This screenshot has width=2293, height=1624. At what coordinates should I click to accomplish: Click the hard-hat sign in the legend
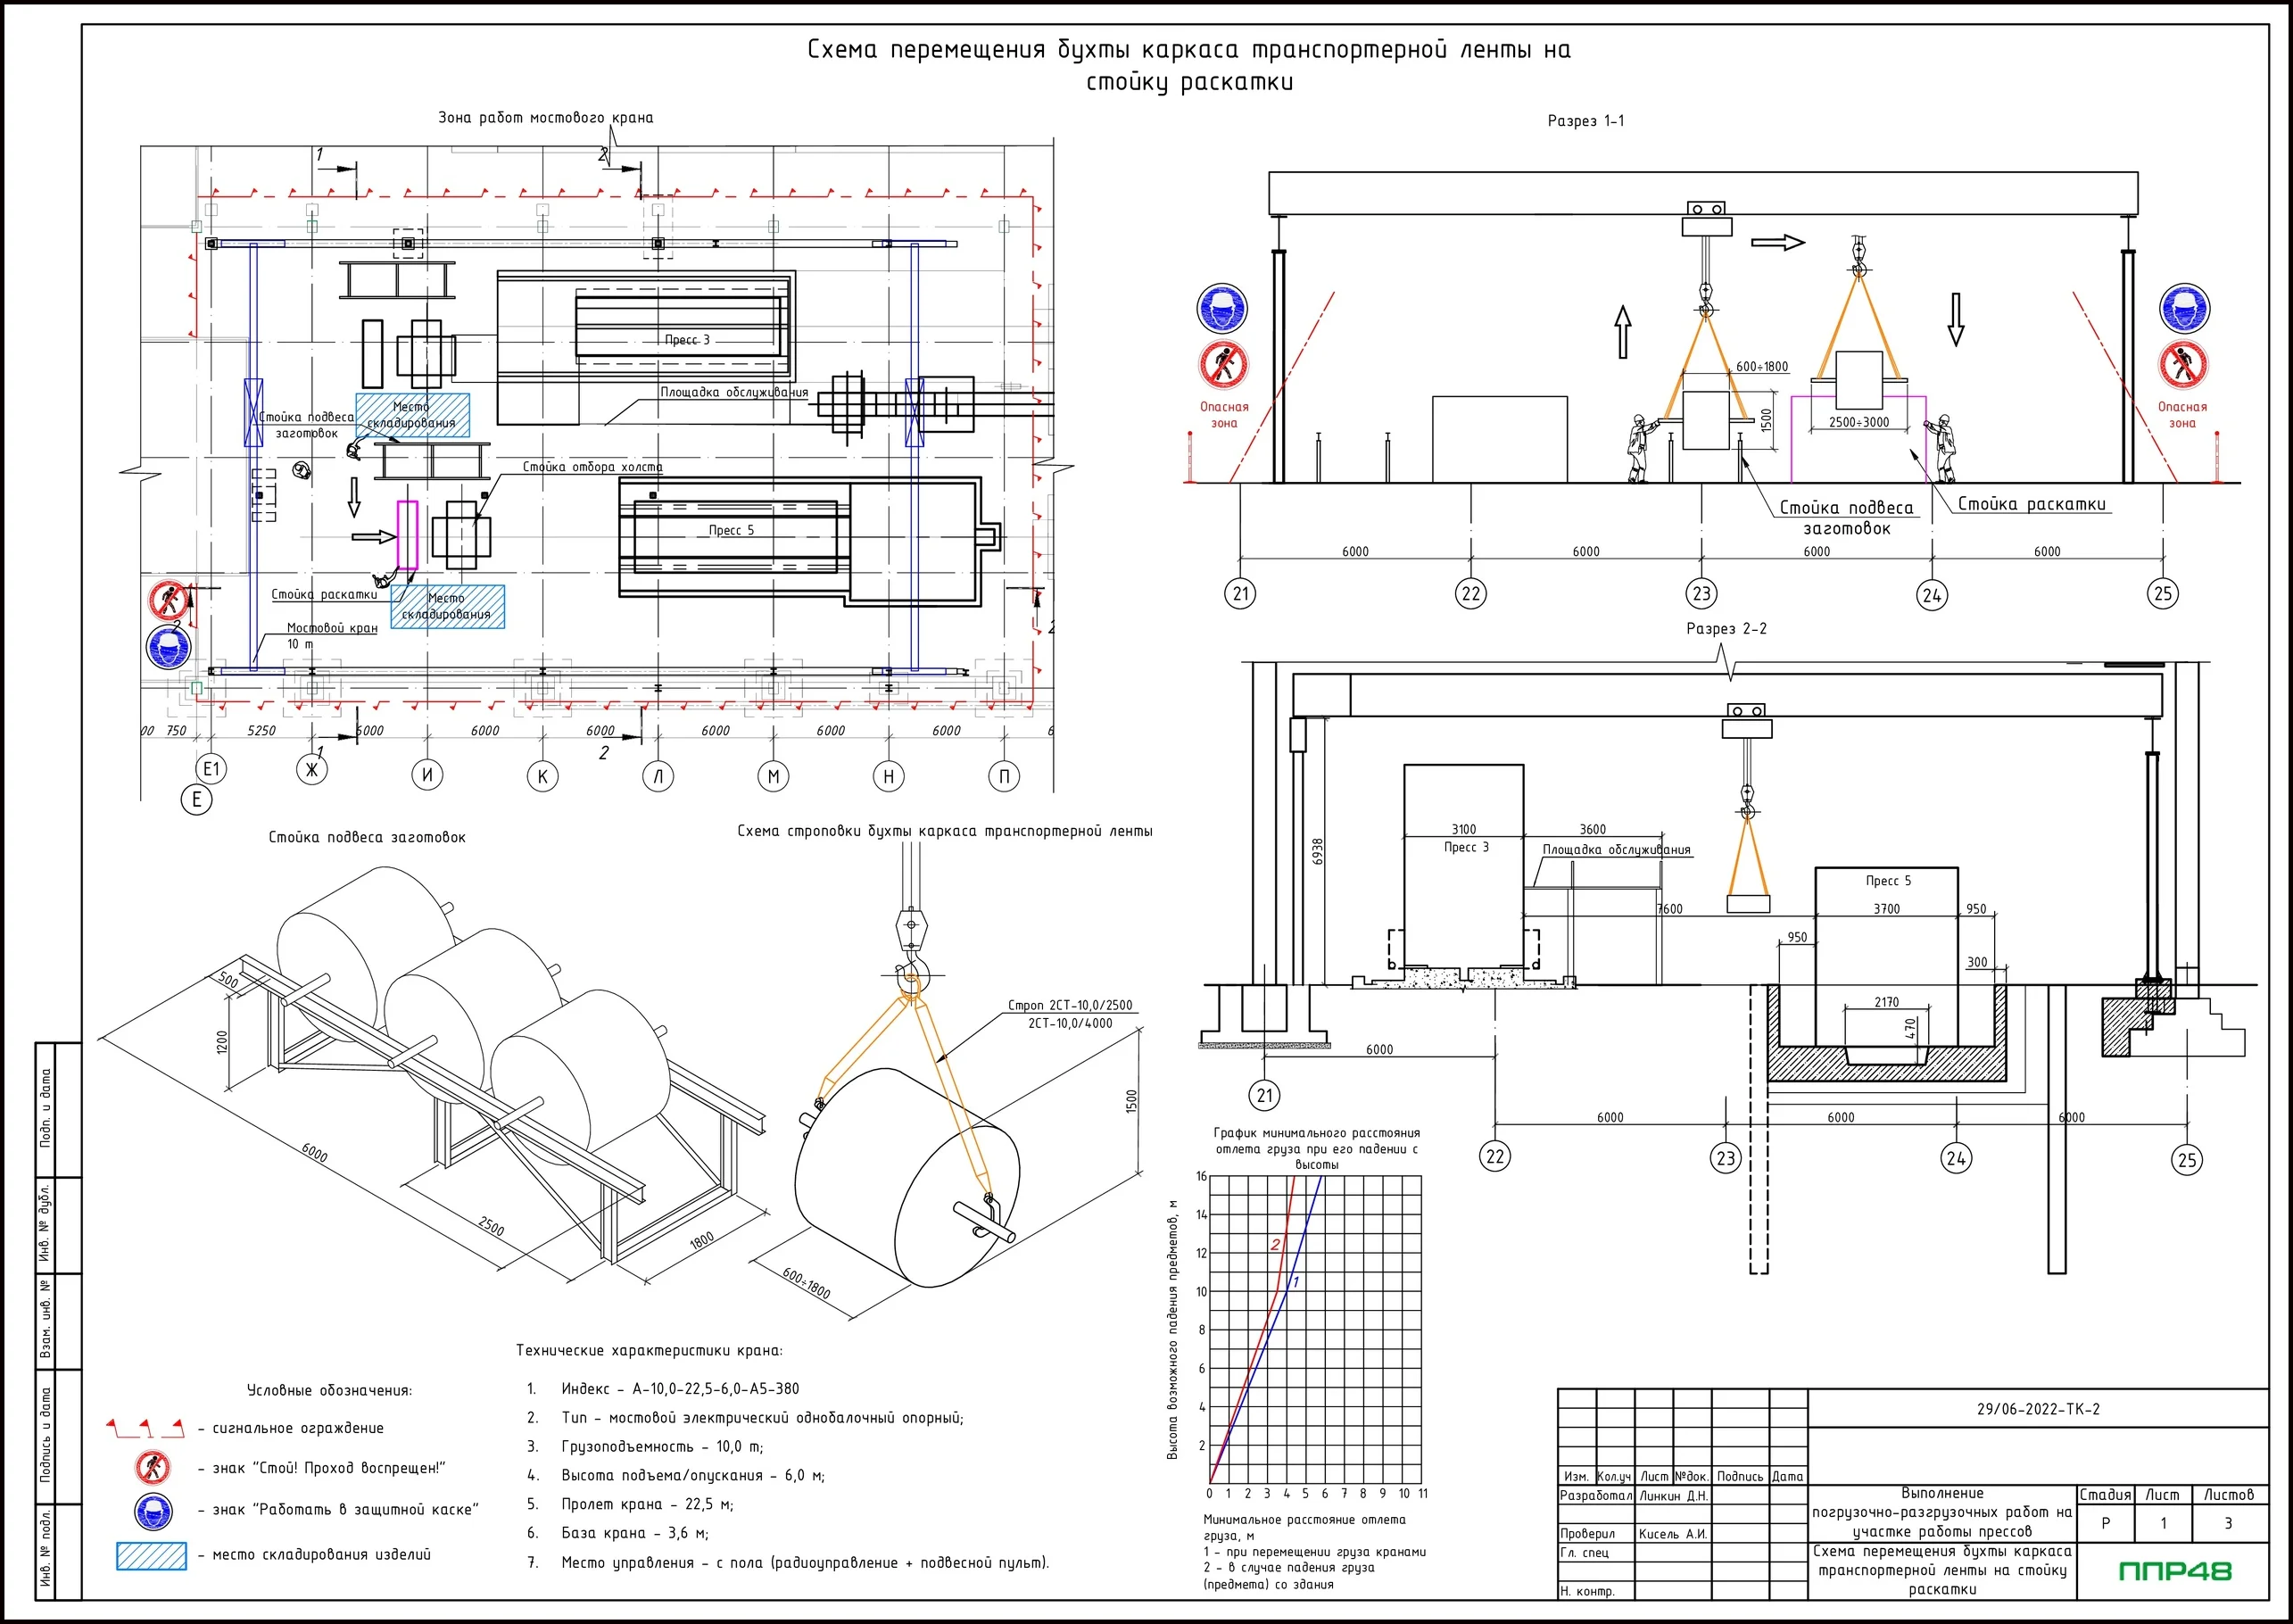click(153, 1511)
